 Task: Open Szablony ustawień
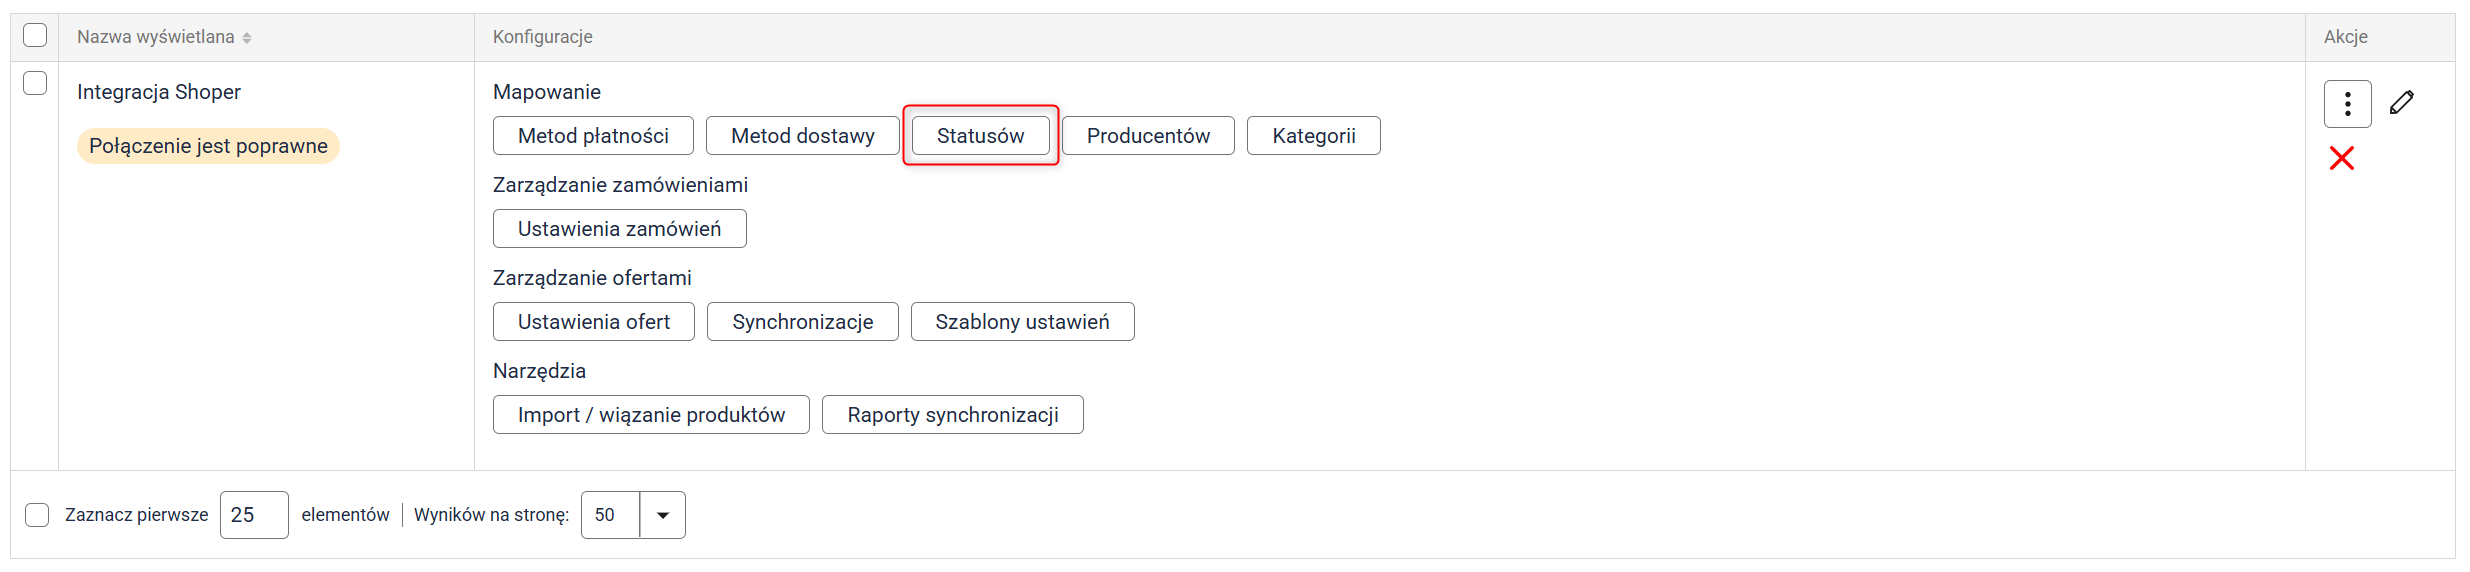(x=1023, y=322)
